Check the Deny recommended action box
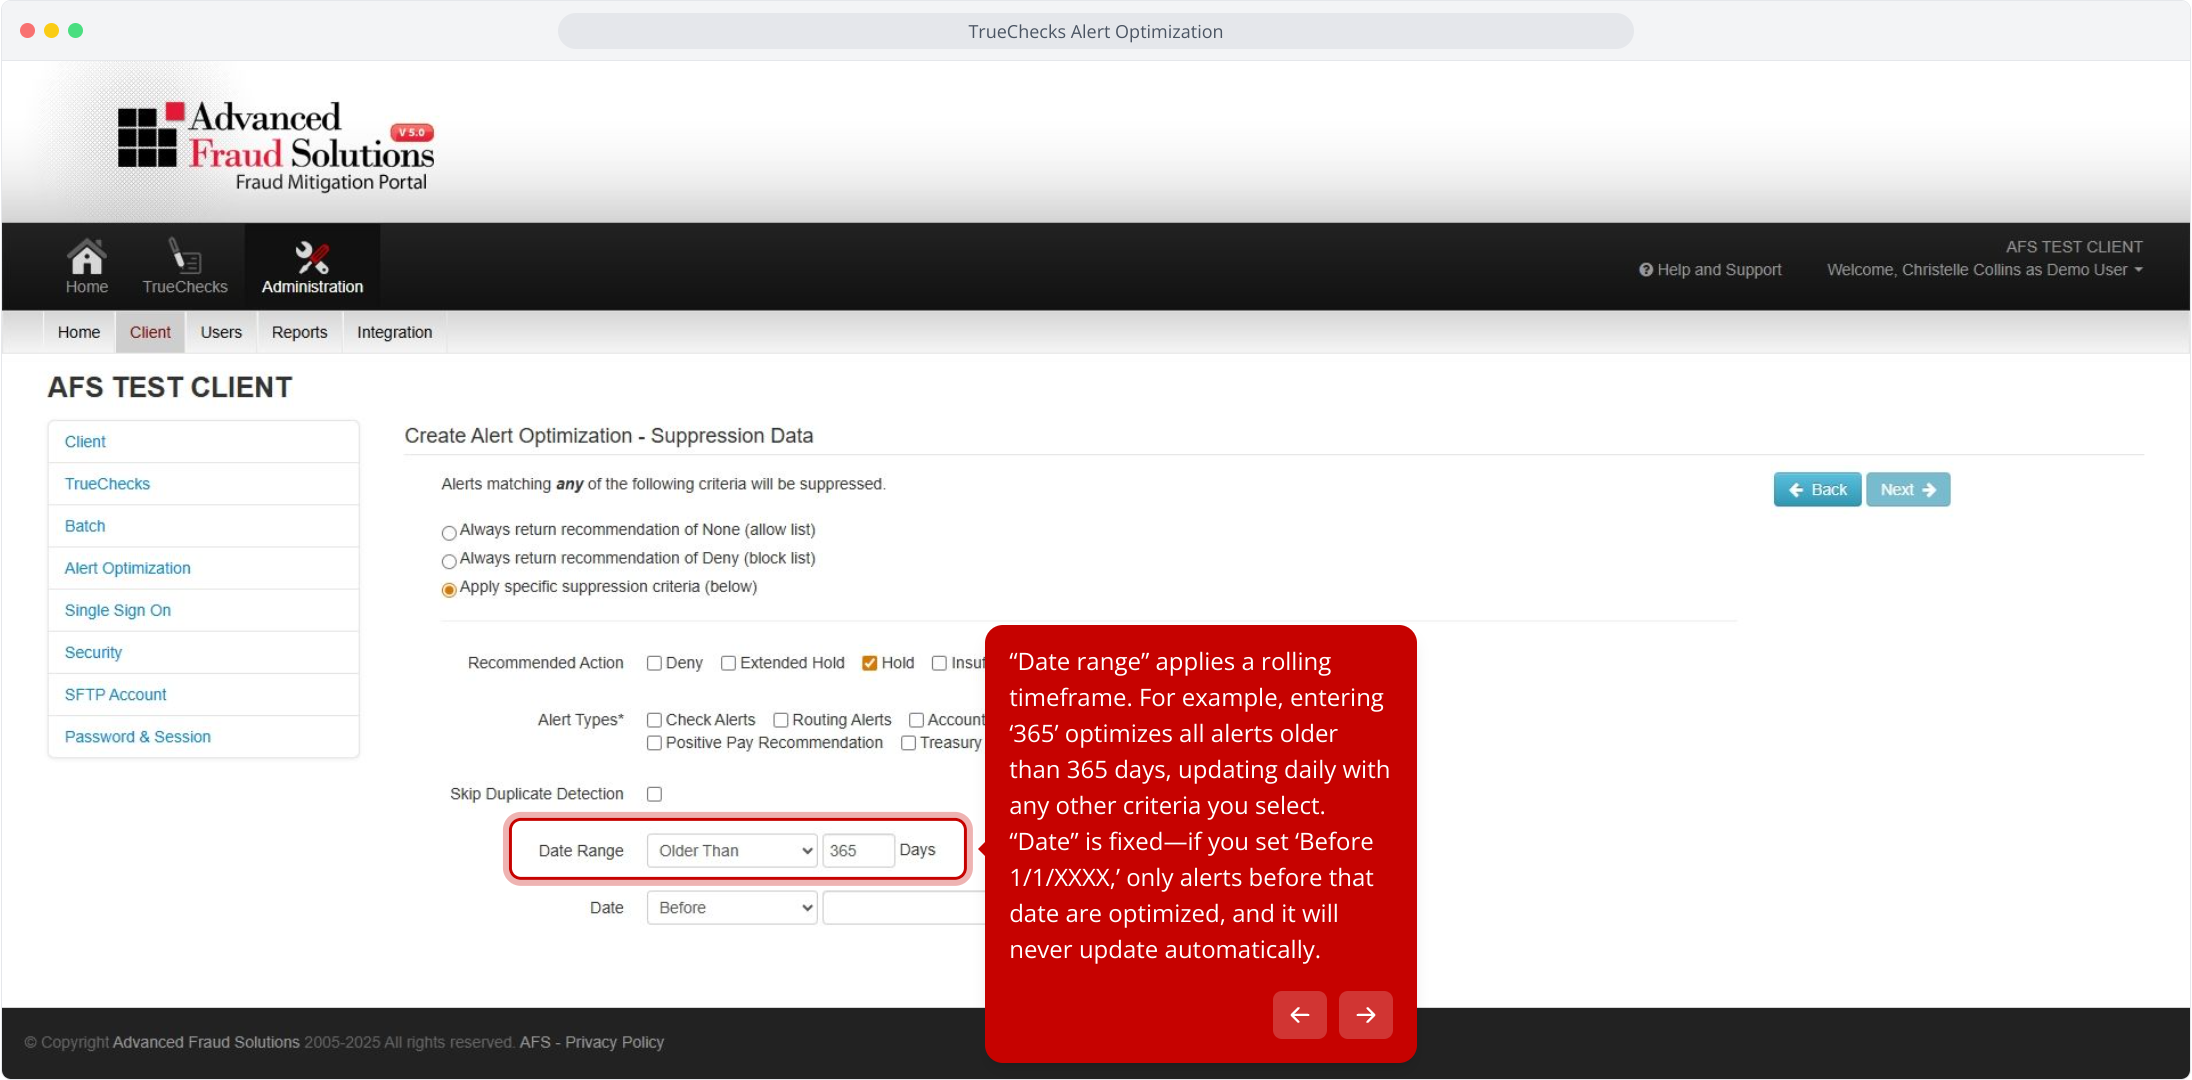This screenshot has height=1080, width=2192. click(654, 663)
